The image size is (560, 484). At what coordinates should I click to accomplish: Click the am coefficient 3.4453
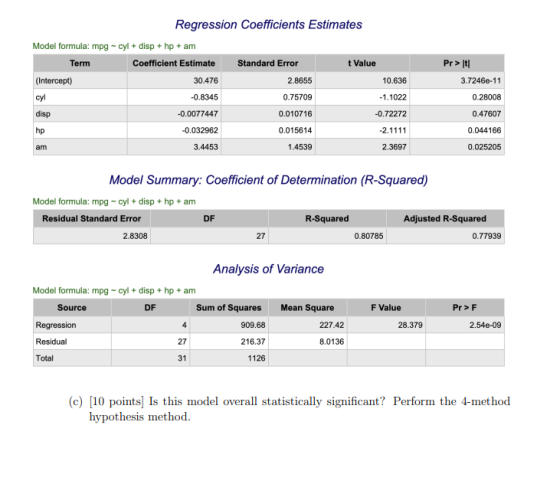coord(206,147)
